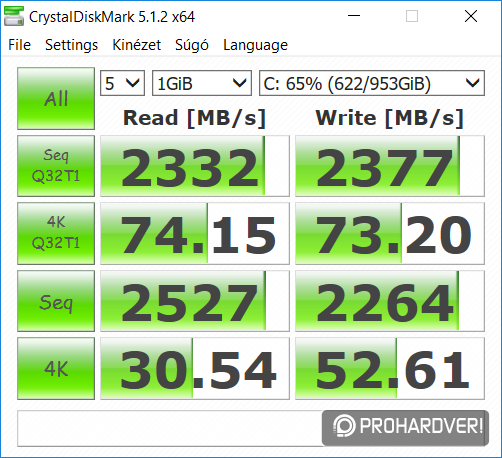The image size is (502, 458).
Task: Click Seq read result 2527
Action: click(x=195, y=301)
